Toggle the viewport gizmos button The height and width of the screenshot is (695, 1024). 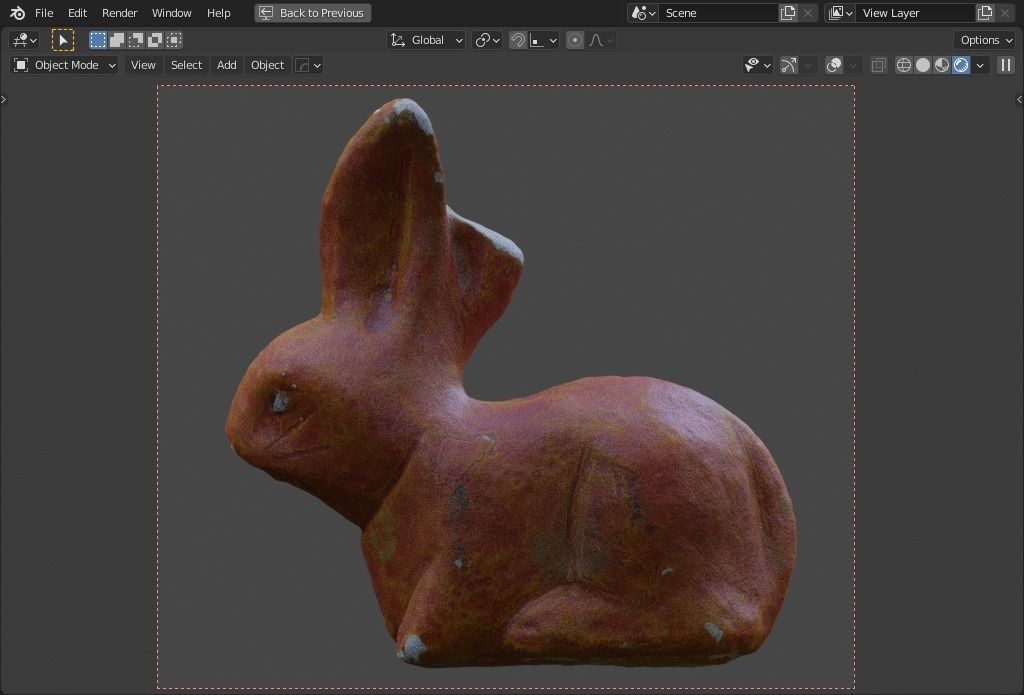click(x=789, y=65)
